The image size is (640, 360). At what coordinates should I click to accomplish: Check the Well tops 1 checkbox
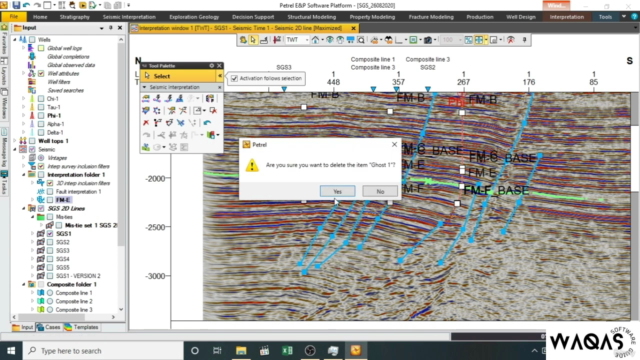32,141
